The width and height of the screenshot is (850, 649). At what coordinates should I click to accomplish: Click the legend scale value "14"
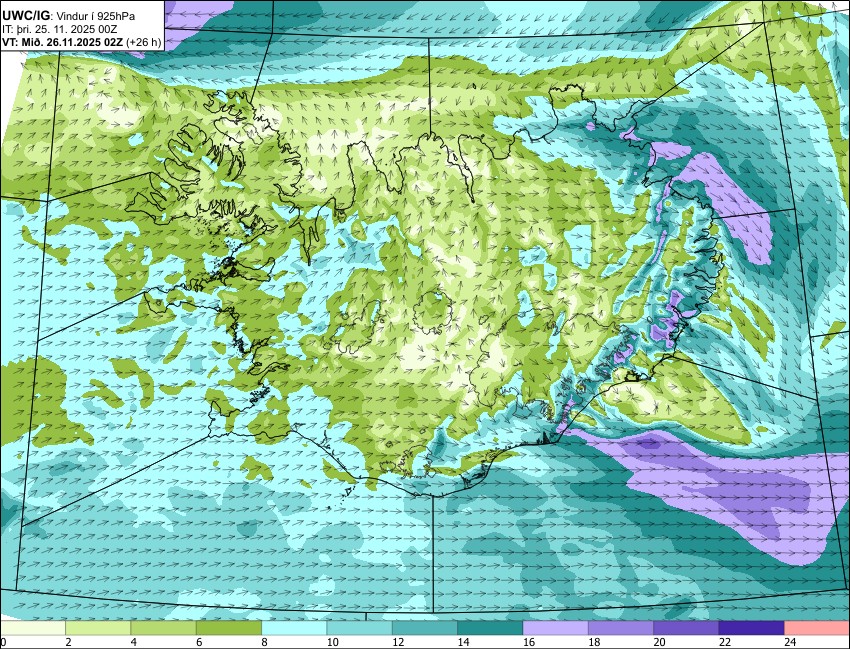(x=463, y=642)
